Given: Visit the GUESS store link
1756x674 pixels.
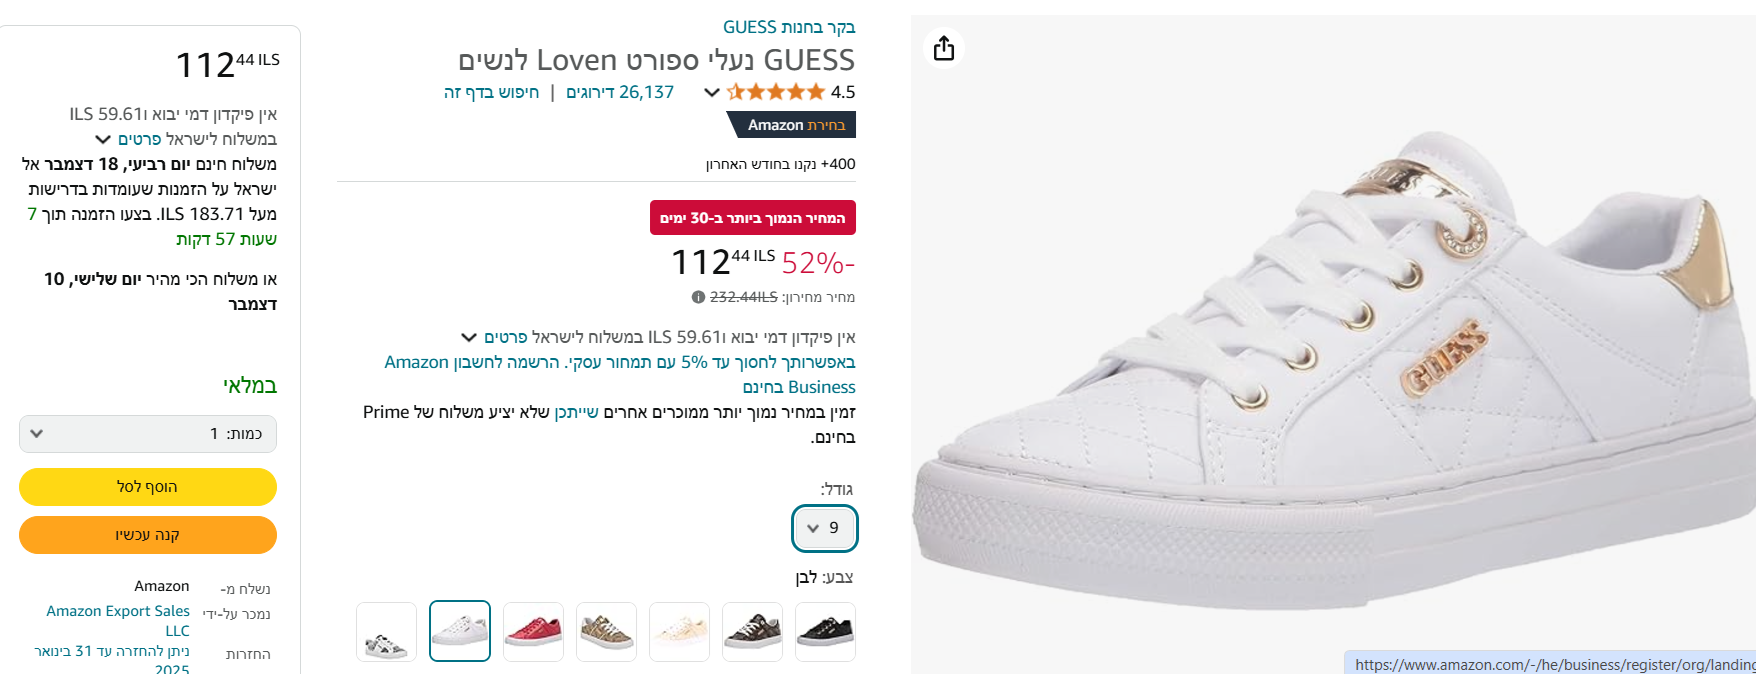Looking at the screenshot, I should [x=789, y=27].
